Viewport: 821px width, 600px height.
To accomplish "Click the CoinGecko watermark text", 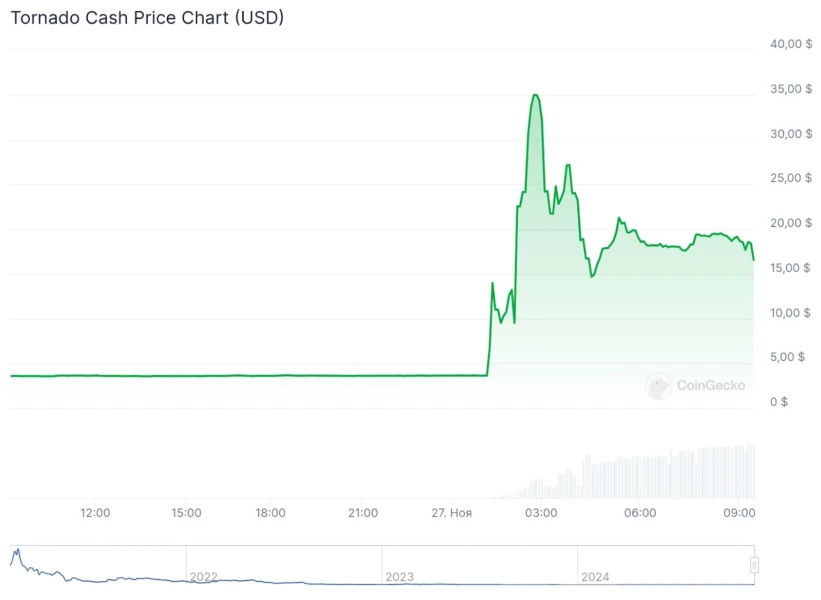I will (710, 385).
